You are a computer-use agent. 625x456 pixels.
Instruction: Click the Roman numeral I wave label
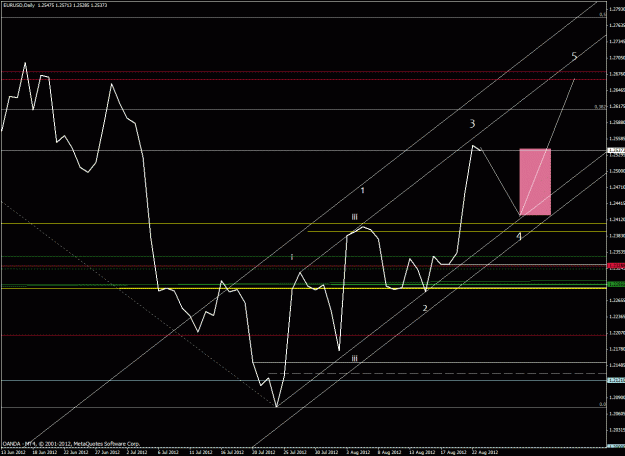click(x=292, y=257)
